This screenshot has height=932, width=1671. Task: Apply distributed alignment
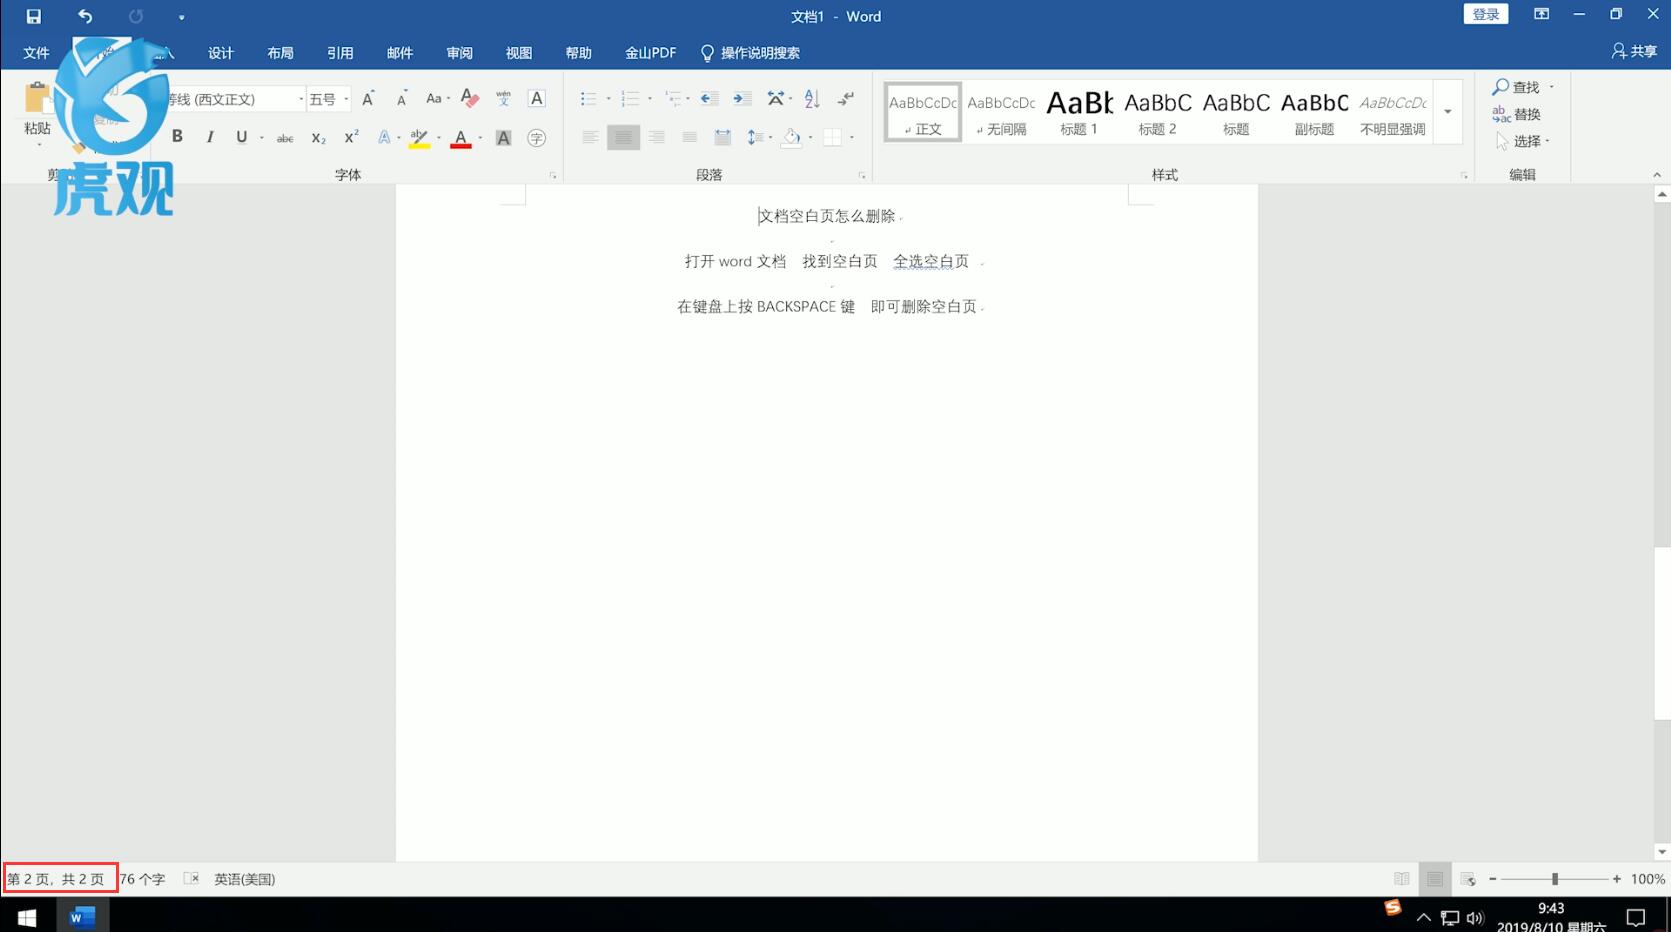[x=722, y=137]
